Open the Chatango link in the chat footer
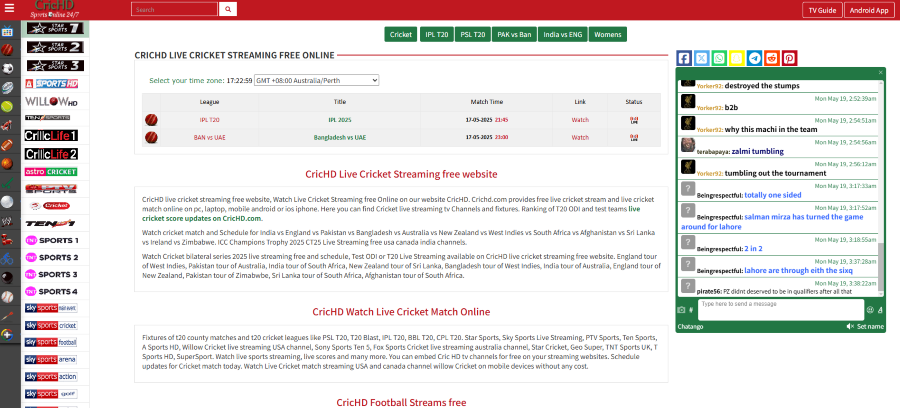This screenshot has width=900, height=408. [x=690, y=327]
